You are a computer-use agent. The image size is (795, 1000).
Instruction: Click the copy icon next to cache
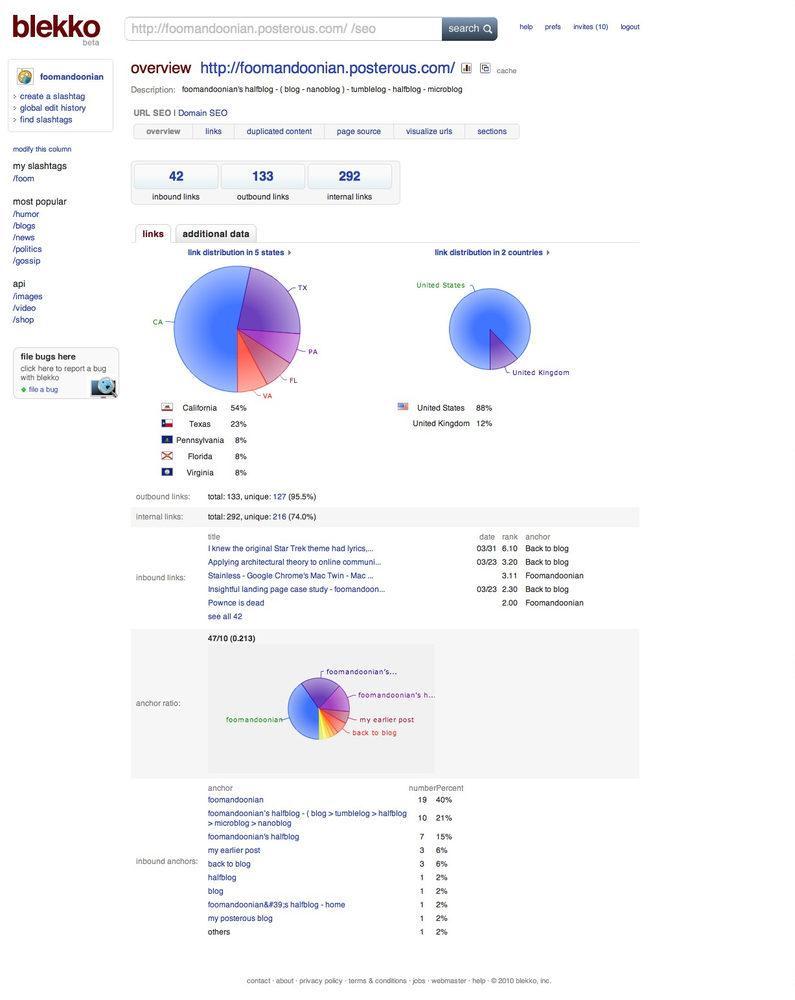(485, 68)
